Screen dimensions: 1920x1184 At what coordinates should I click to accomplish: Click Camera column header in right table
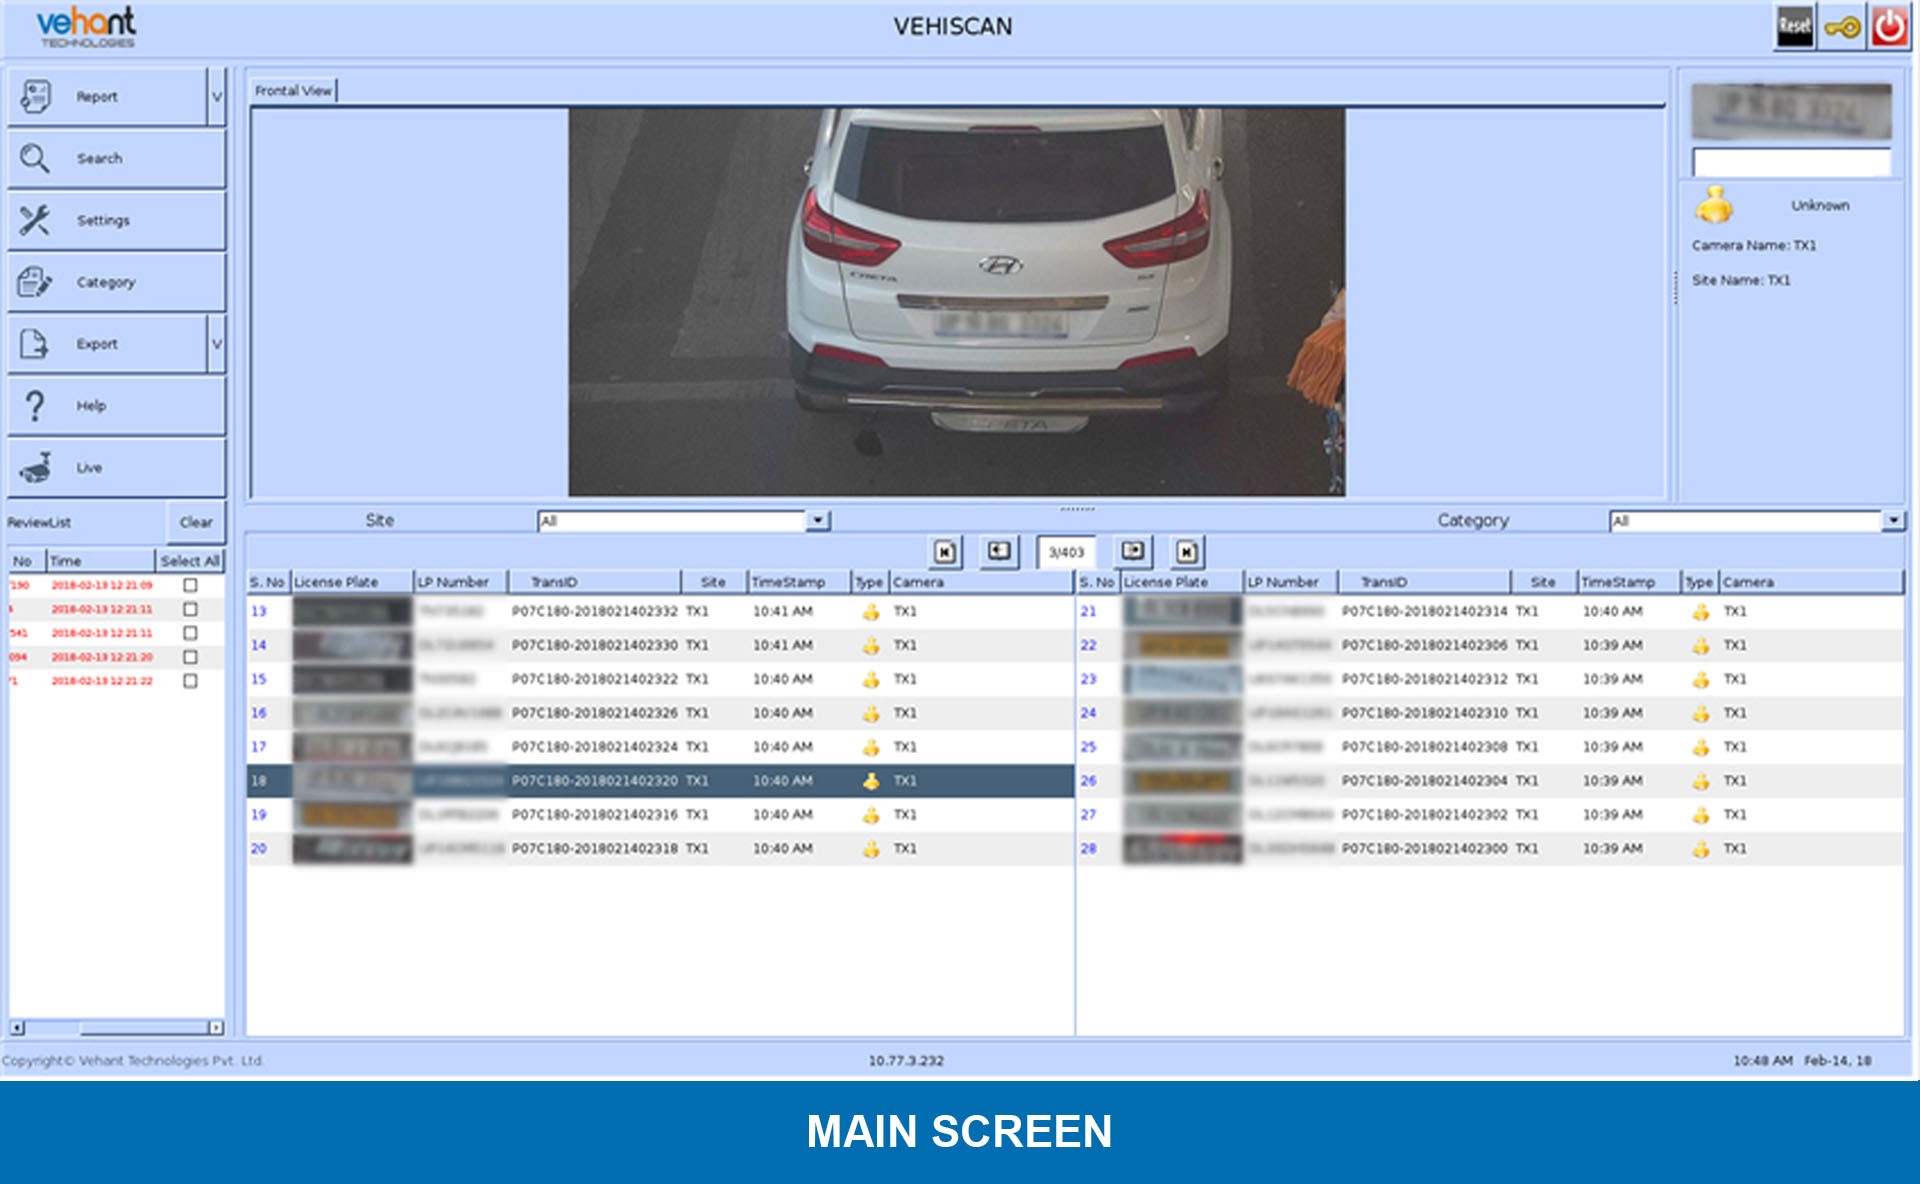[1810, 582]
